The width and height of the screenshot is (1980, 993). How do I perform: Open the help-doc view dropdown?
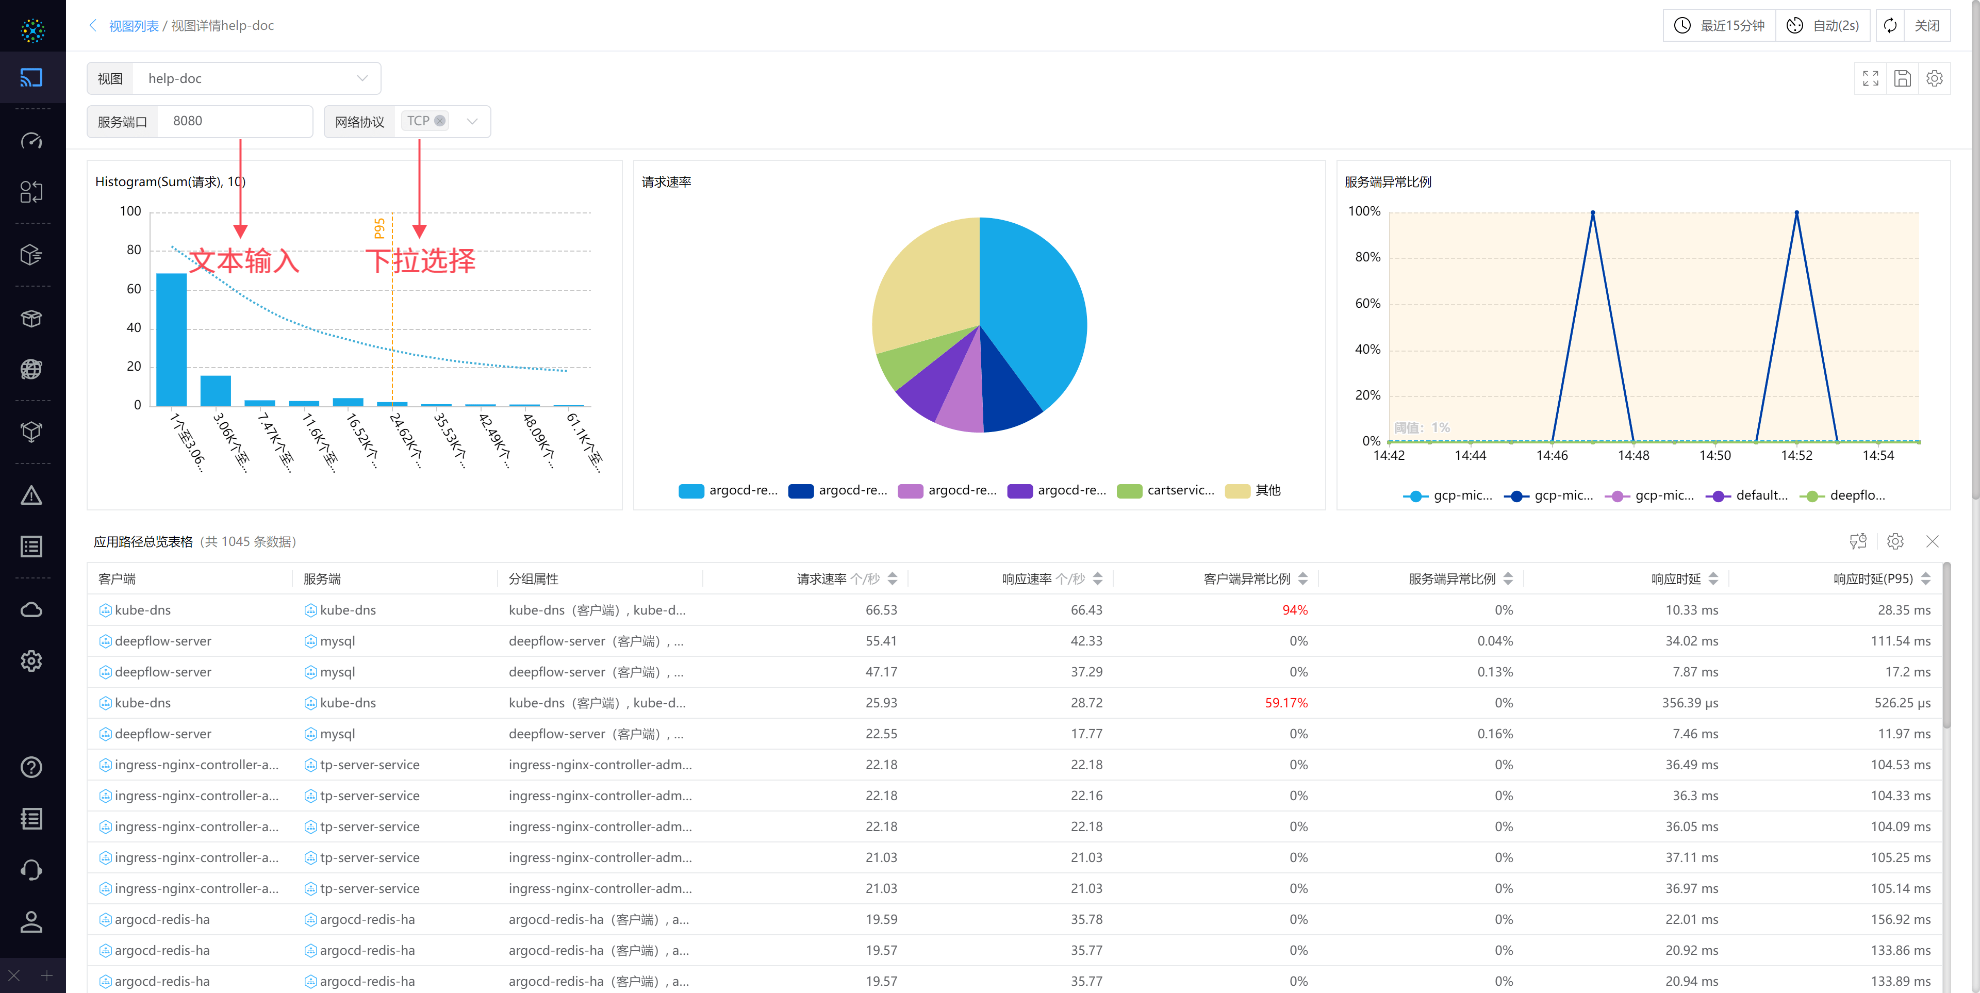(x=255, y=78)
